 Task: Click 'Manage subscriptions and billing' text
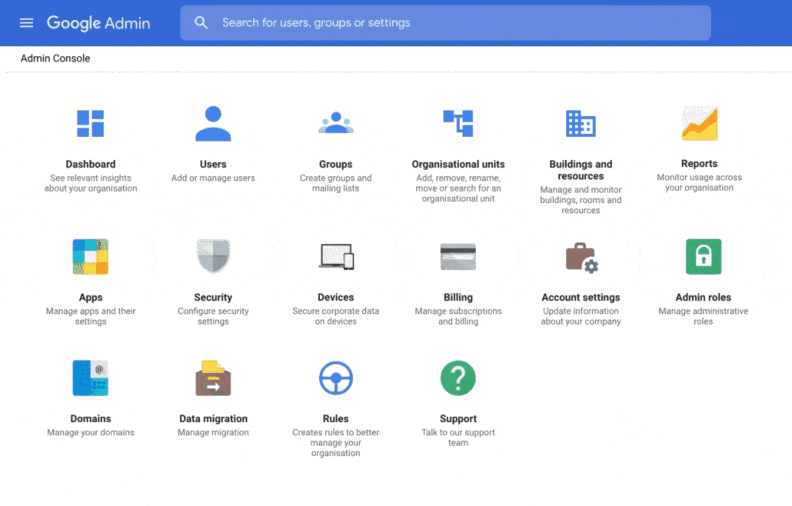458,317
